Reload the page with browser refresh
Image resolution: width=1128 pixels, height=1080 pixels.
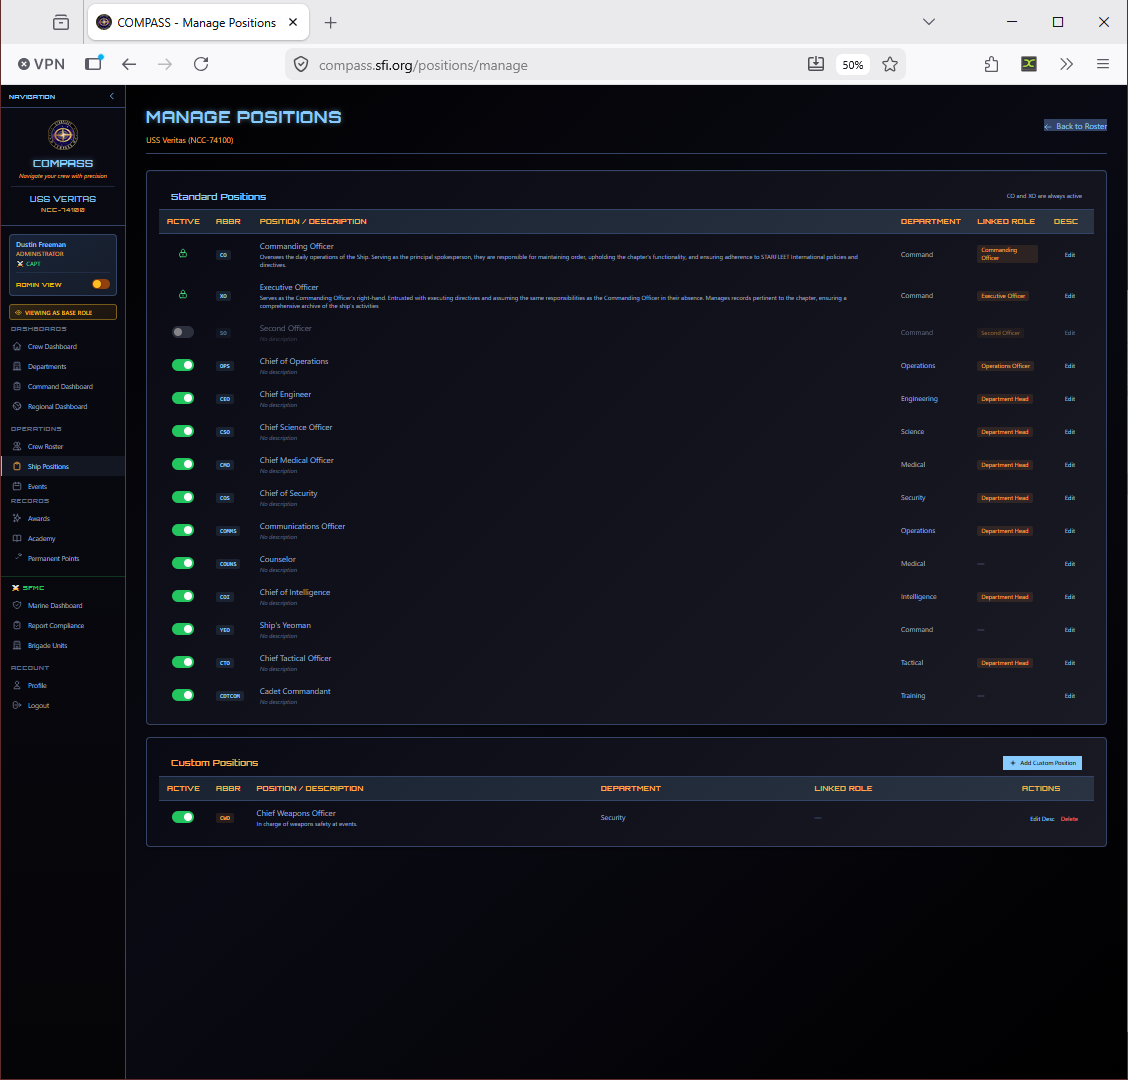(x=201, y=65)
